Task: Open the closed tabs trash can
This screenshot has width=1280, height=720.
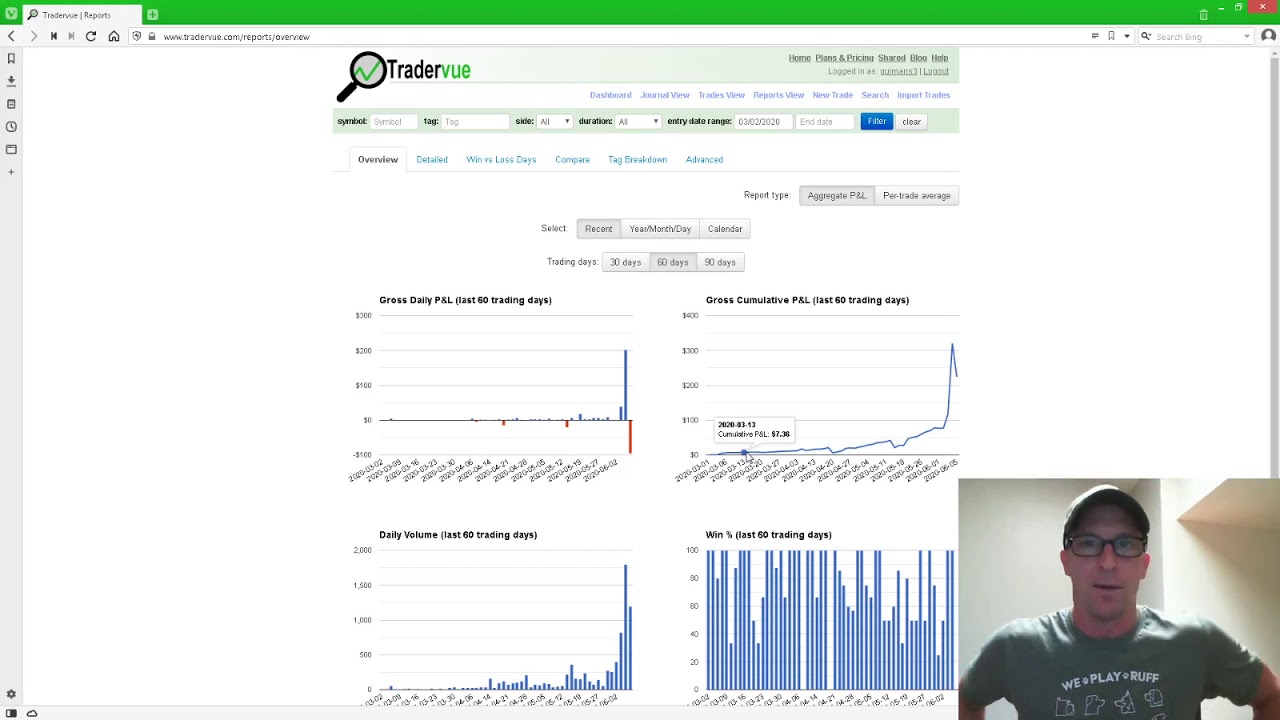Action: pos(1203,14)
